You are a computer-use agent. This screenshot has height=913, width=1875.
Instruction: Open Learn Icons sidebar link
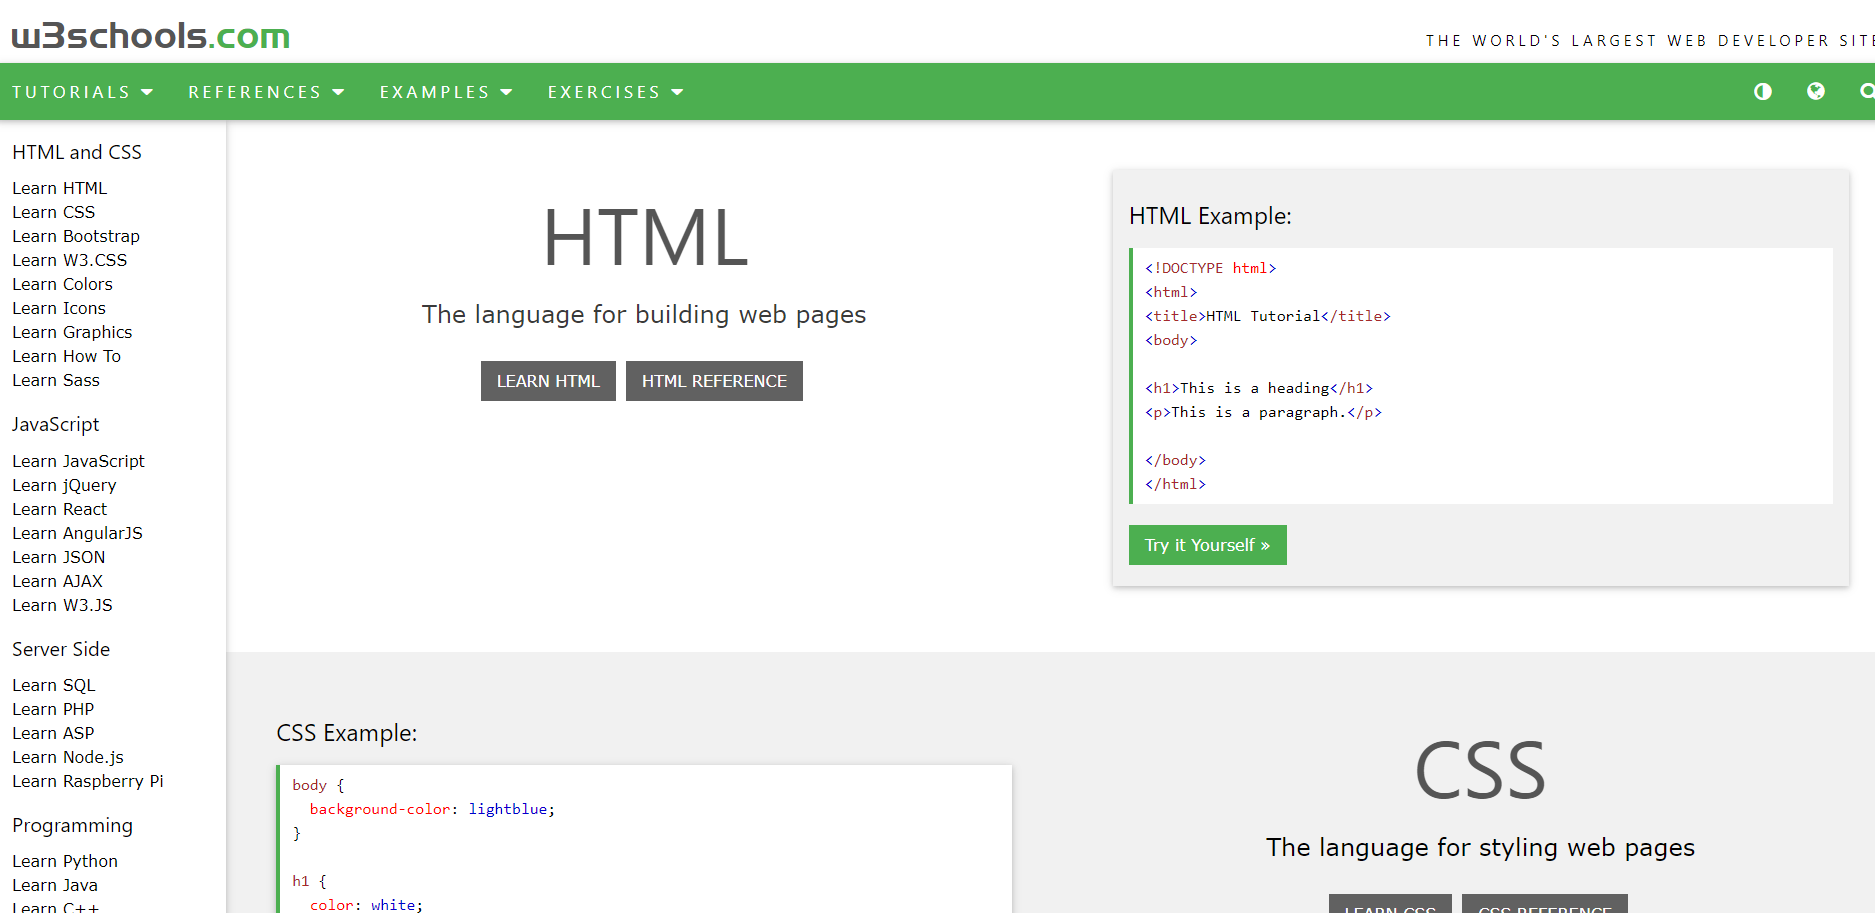(x=59, y=308)
